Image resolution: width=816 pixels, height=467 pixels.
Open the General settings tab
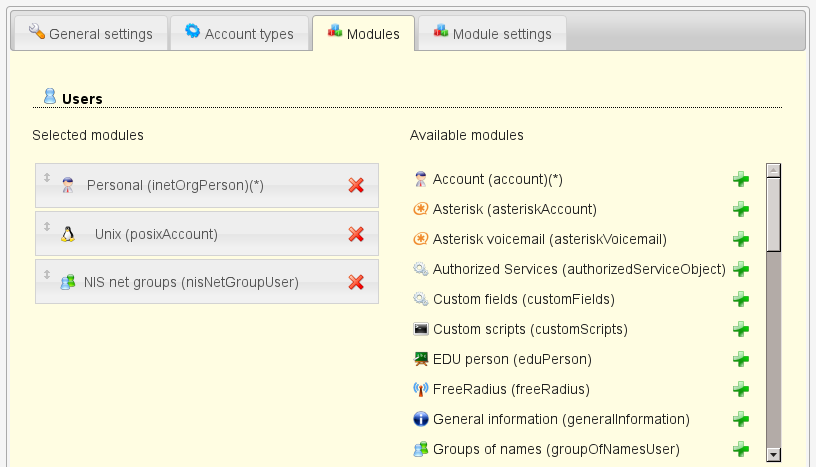point(90,34)
